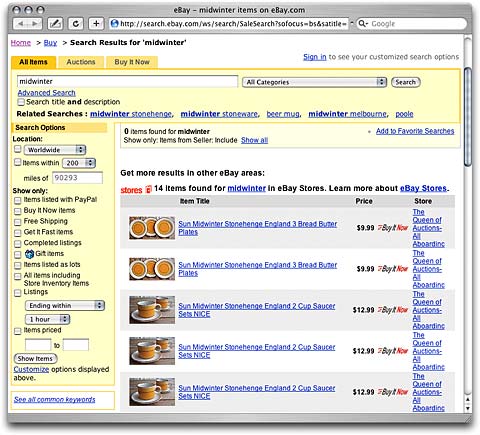
Task: Select the All Items tab
Action: click(x=33, y=62)
